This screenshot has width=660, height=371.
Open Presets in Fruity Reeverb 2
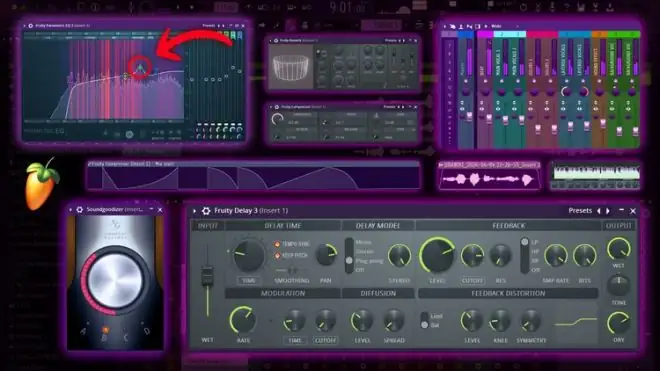[x=390, y=40]
